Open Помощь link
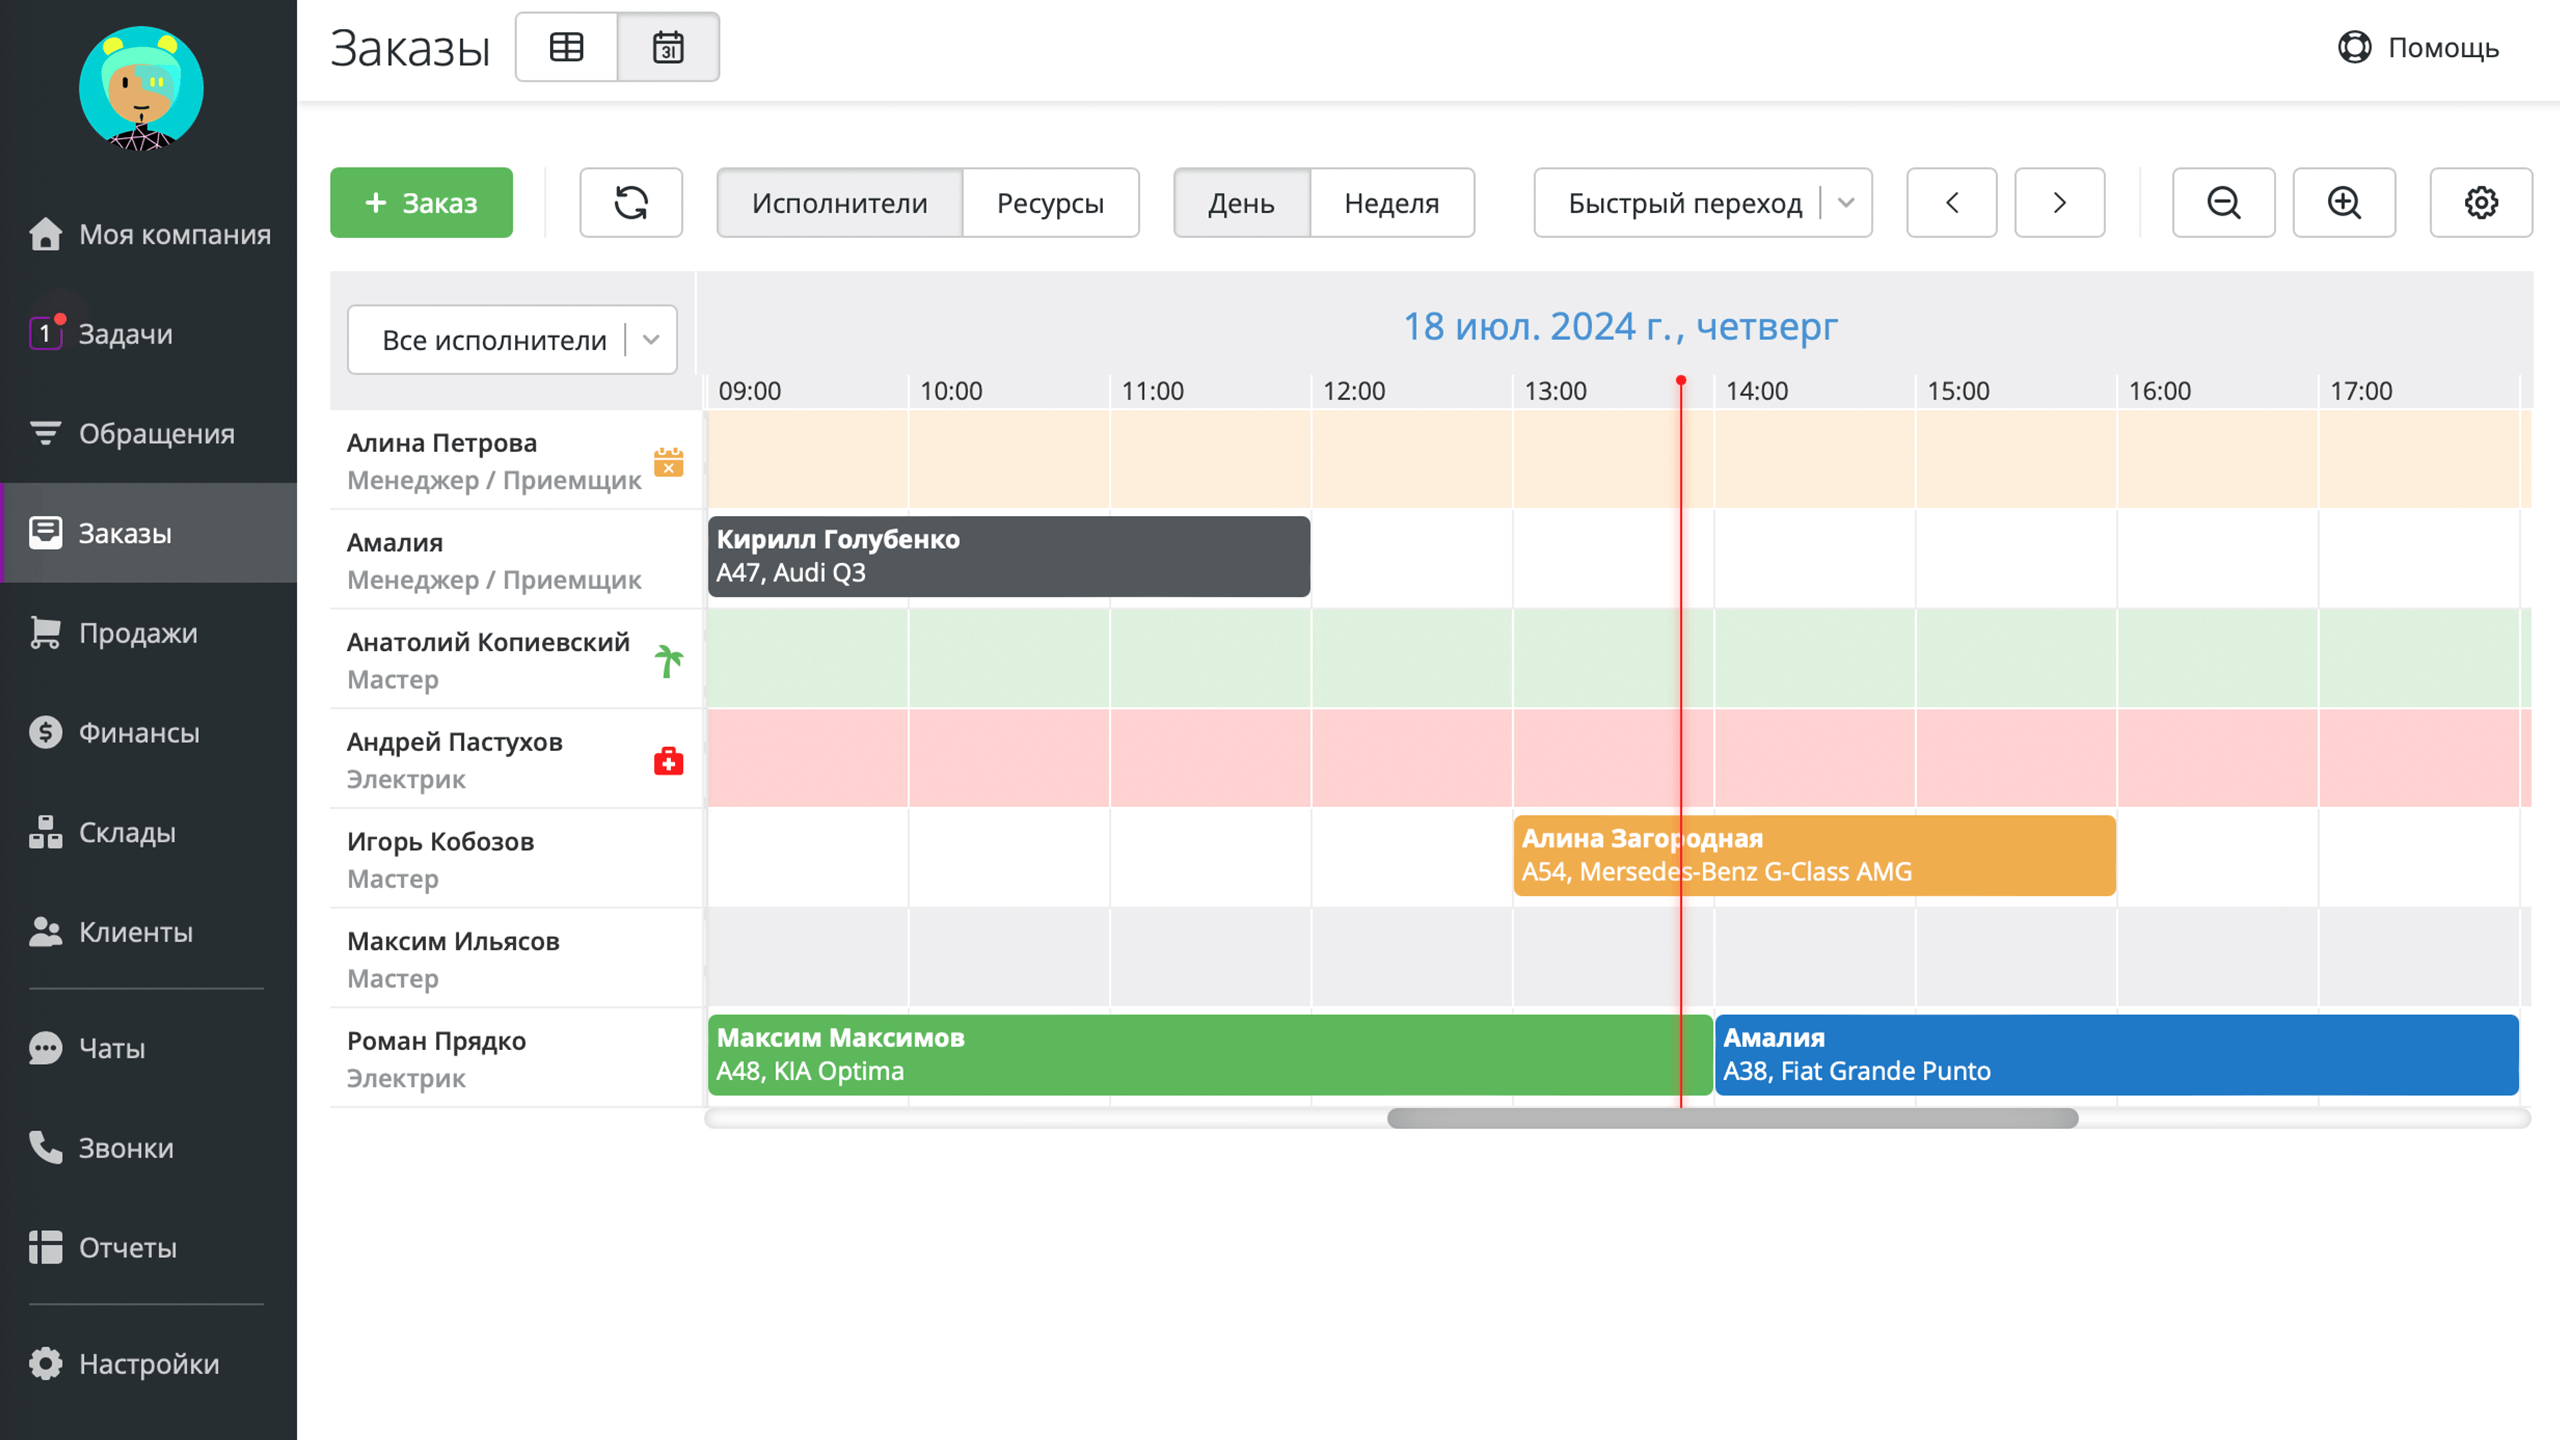This screenshot has width=2560, height=1440. pos(2418,47)
